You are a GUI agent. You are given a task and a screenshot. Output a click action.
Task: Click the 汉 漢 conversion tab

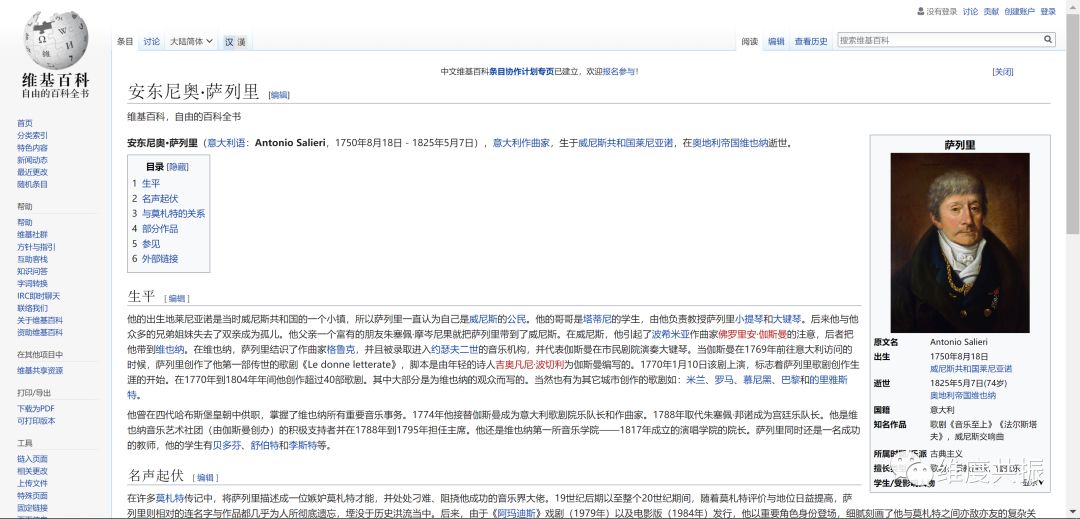(x=235, y=42)
